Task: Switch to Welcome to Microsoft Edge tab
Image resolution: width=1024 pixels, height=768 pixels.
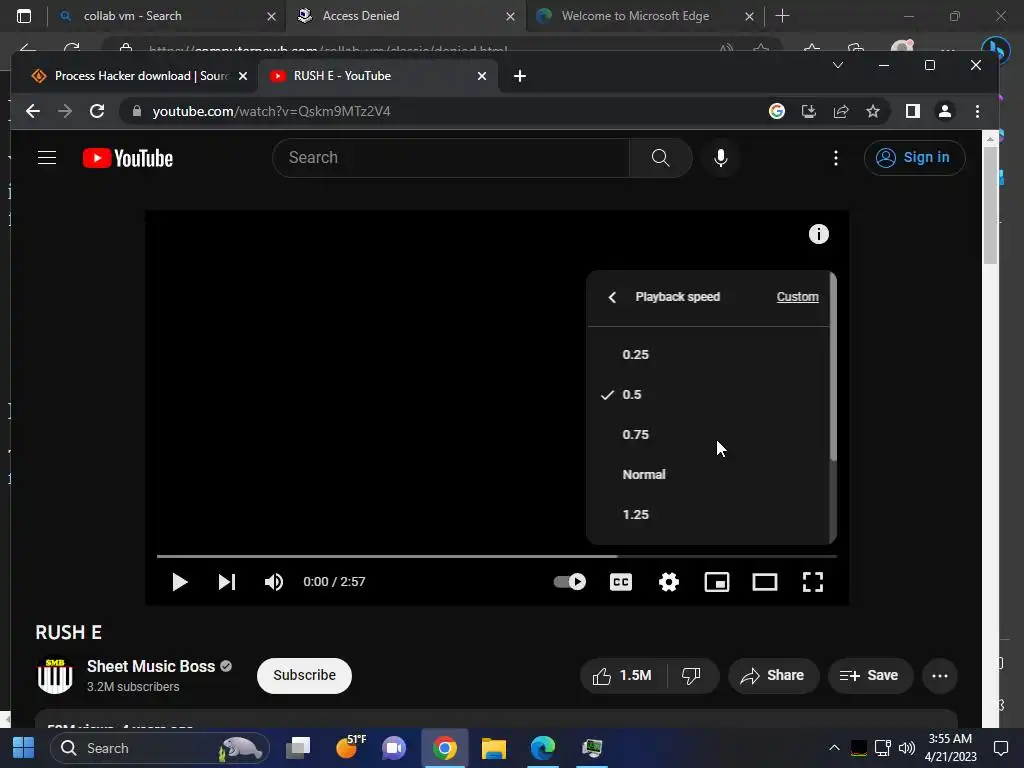Action: click(644, 16)
